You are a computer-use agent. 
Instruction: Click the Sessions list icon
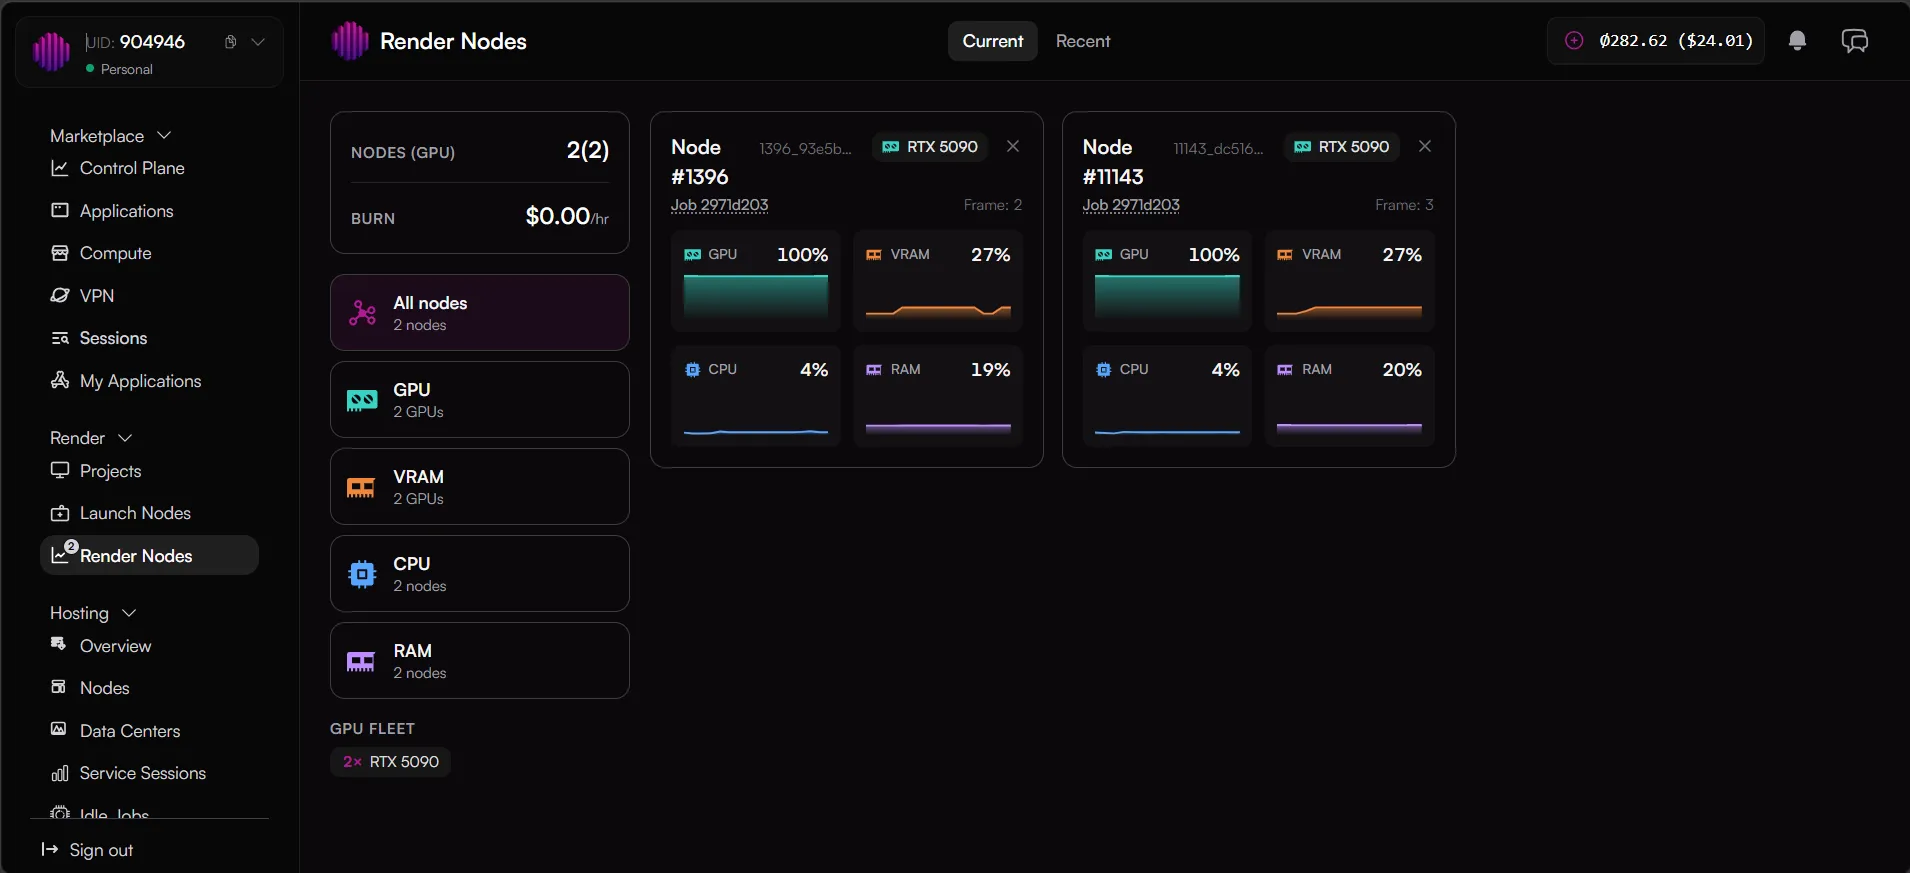coord(60,338)
